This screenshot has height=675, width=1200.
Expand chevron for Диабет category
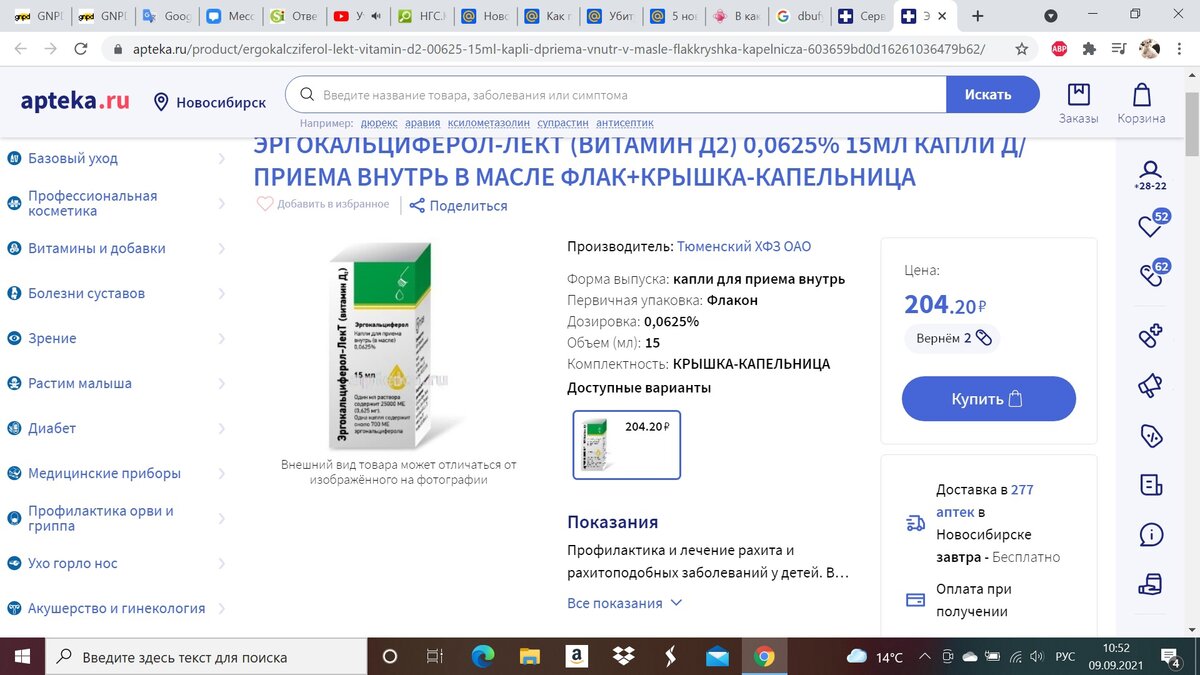[x=221, y=428]
